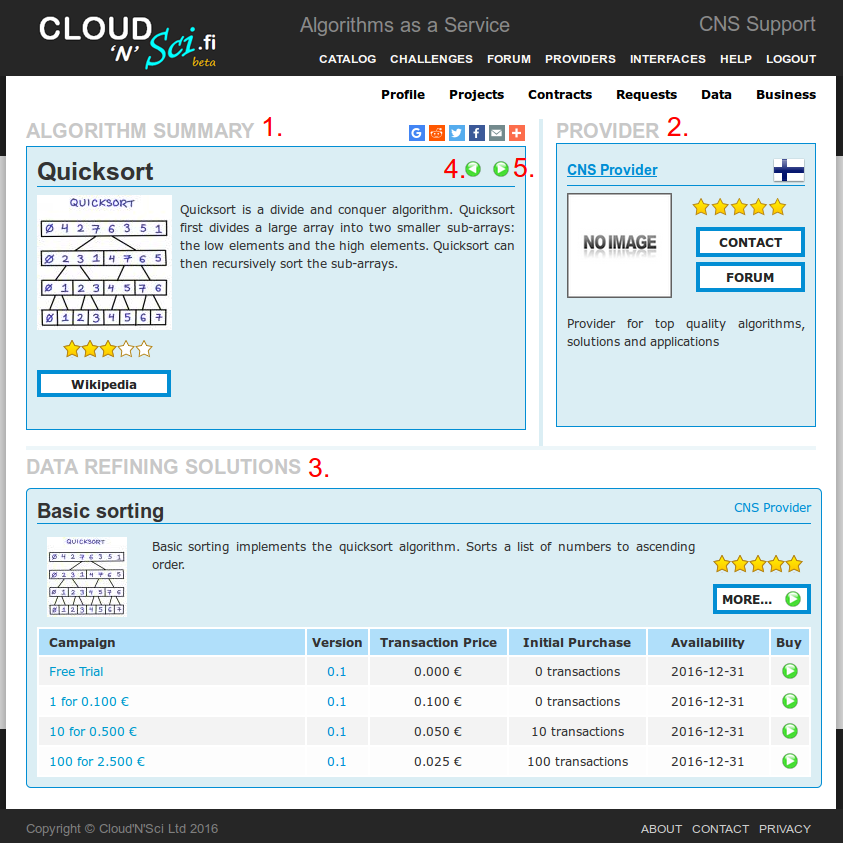Image resolution: width=843 pixels, height=843 pixels.
Task: Open the Providers menu
Action: [580, 59]
